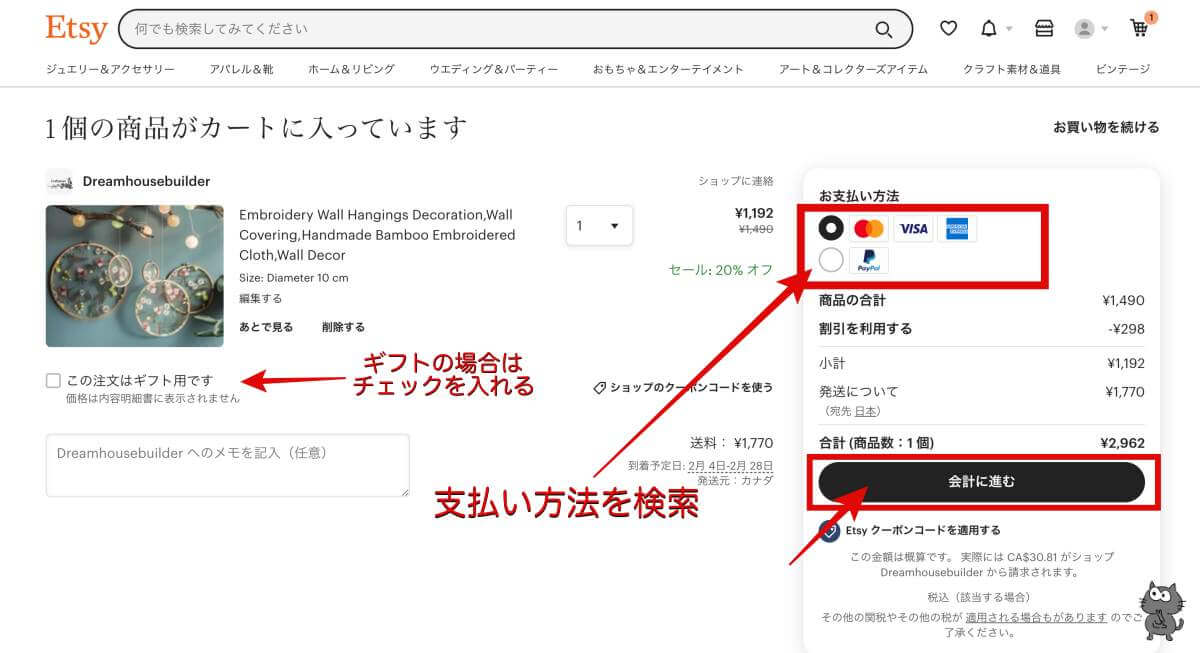Click the ¥2,962 total amount
Image resolution: width=1200 pixels, height=653 pixels.
pos(1122,443)
